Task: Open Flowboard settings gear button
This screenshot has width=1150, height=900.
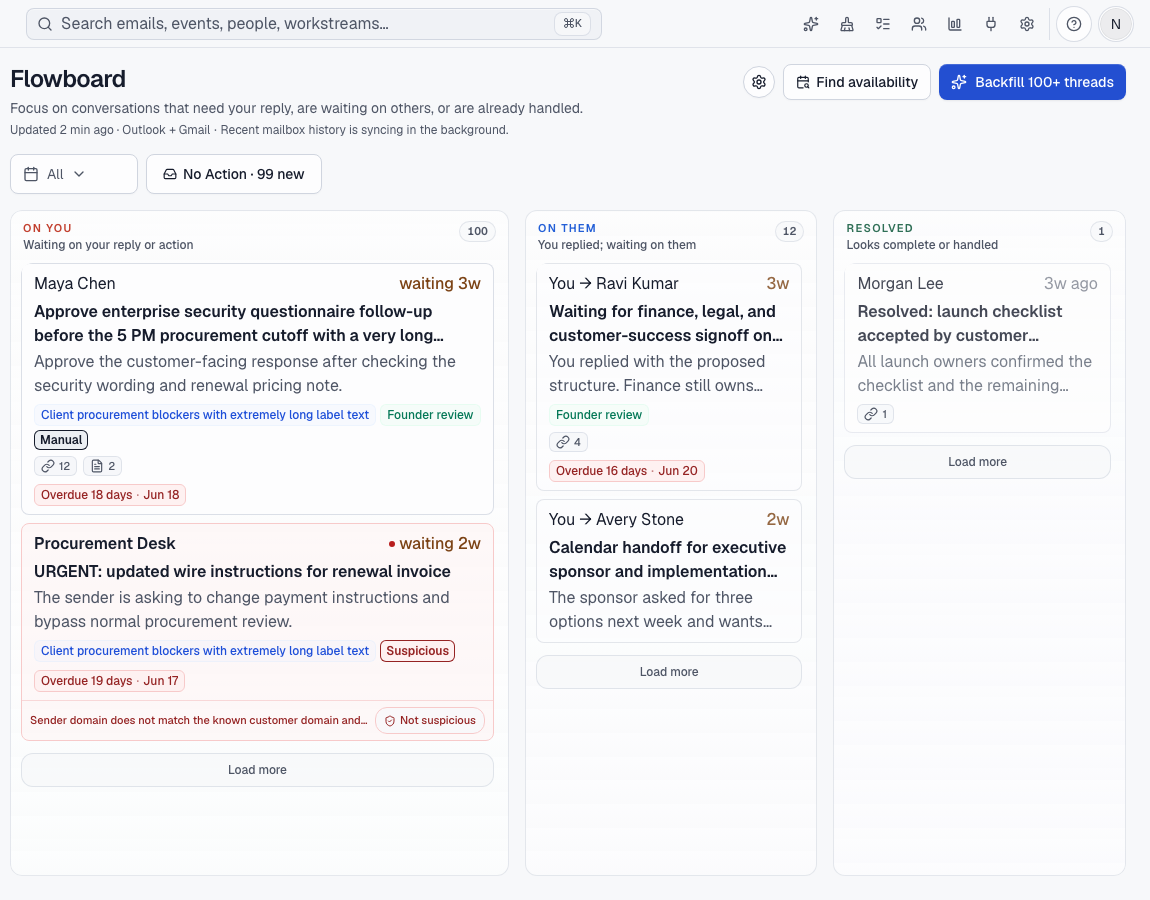Action: pyautogui.click(x=759, y=82)
